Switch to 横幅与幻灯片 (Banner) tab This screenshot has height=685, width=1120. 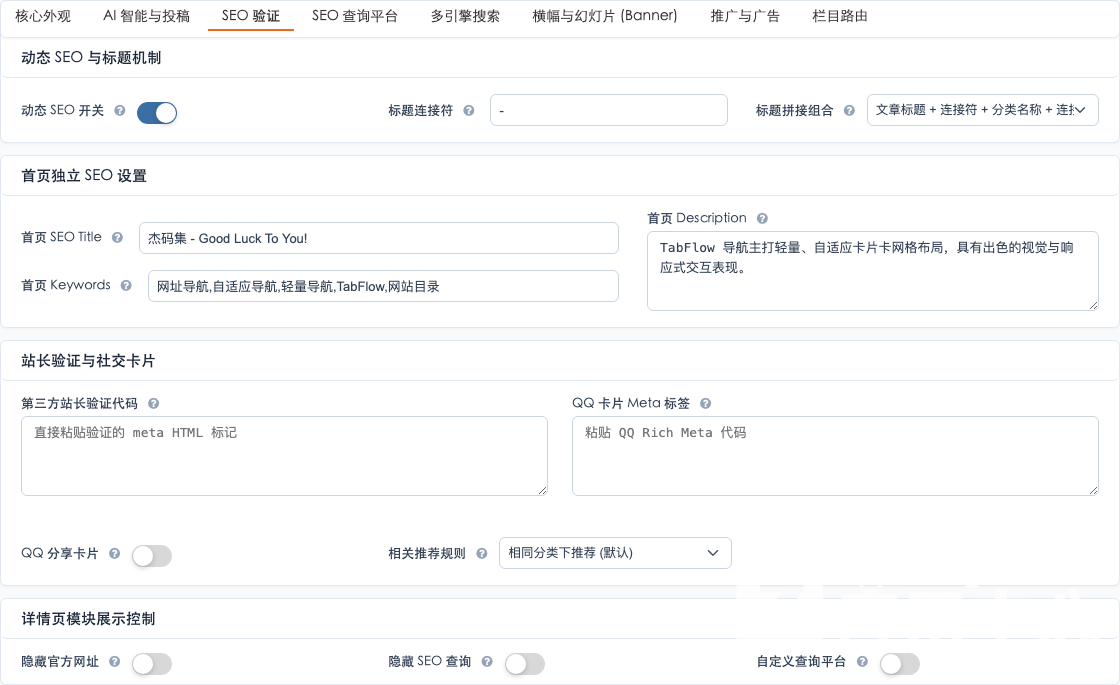tap(604, 16)
